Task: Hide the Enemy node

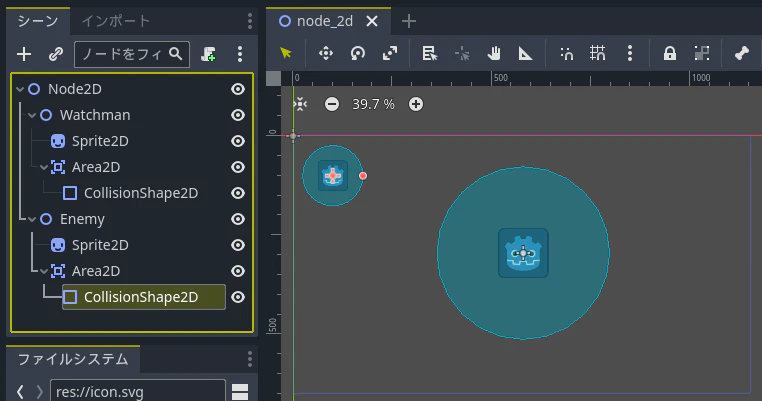Action: [x=238, y=219]
